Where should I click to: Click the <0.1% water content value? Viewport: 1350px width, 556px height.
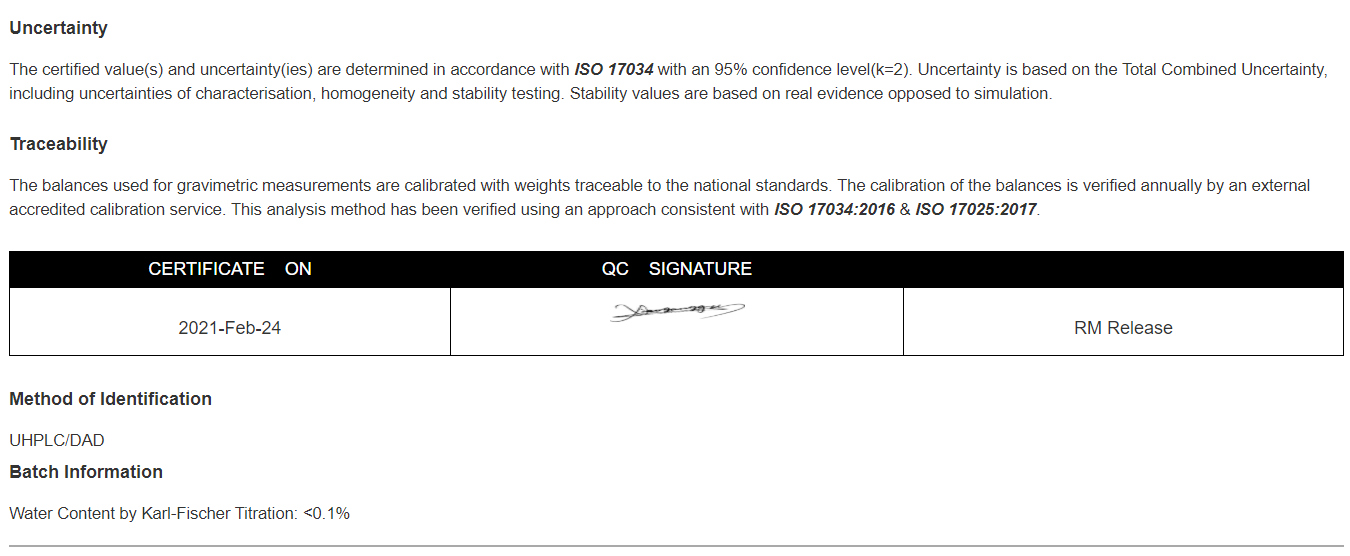326,513
